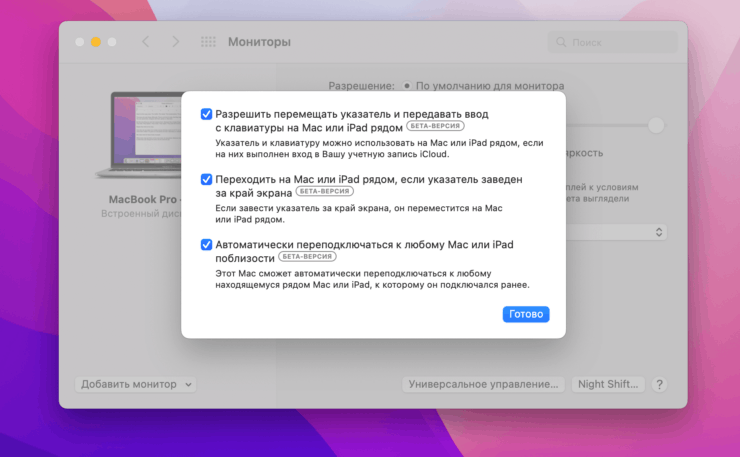Close the Мониторы window
The height and width of the screenshot is (457, 740).
point(80,42)
